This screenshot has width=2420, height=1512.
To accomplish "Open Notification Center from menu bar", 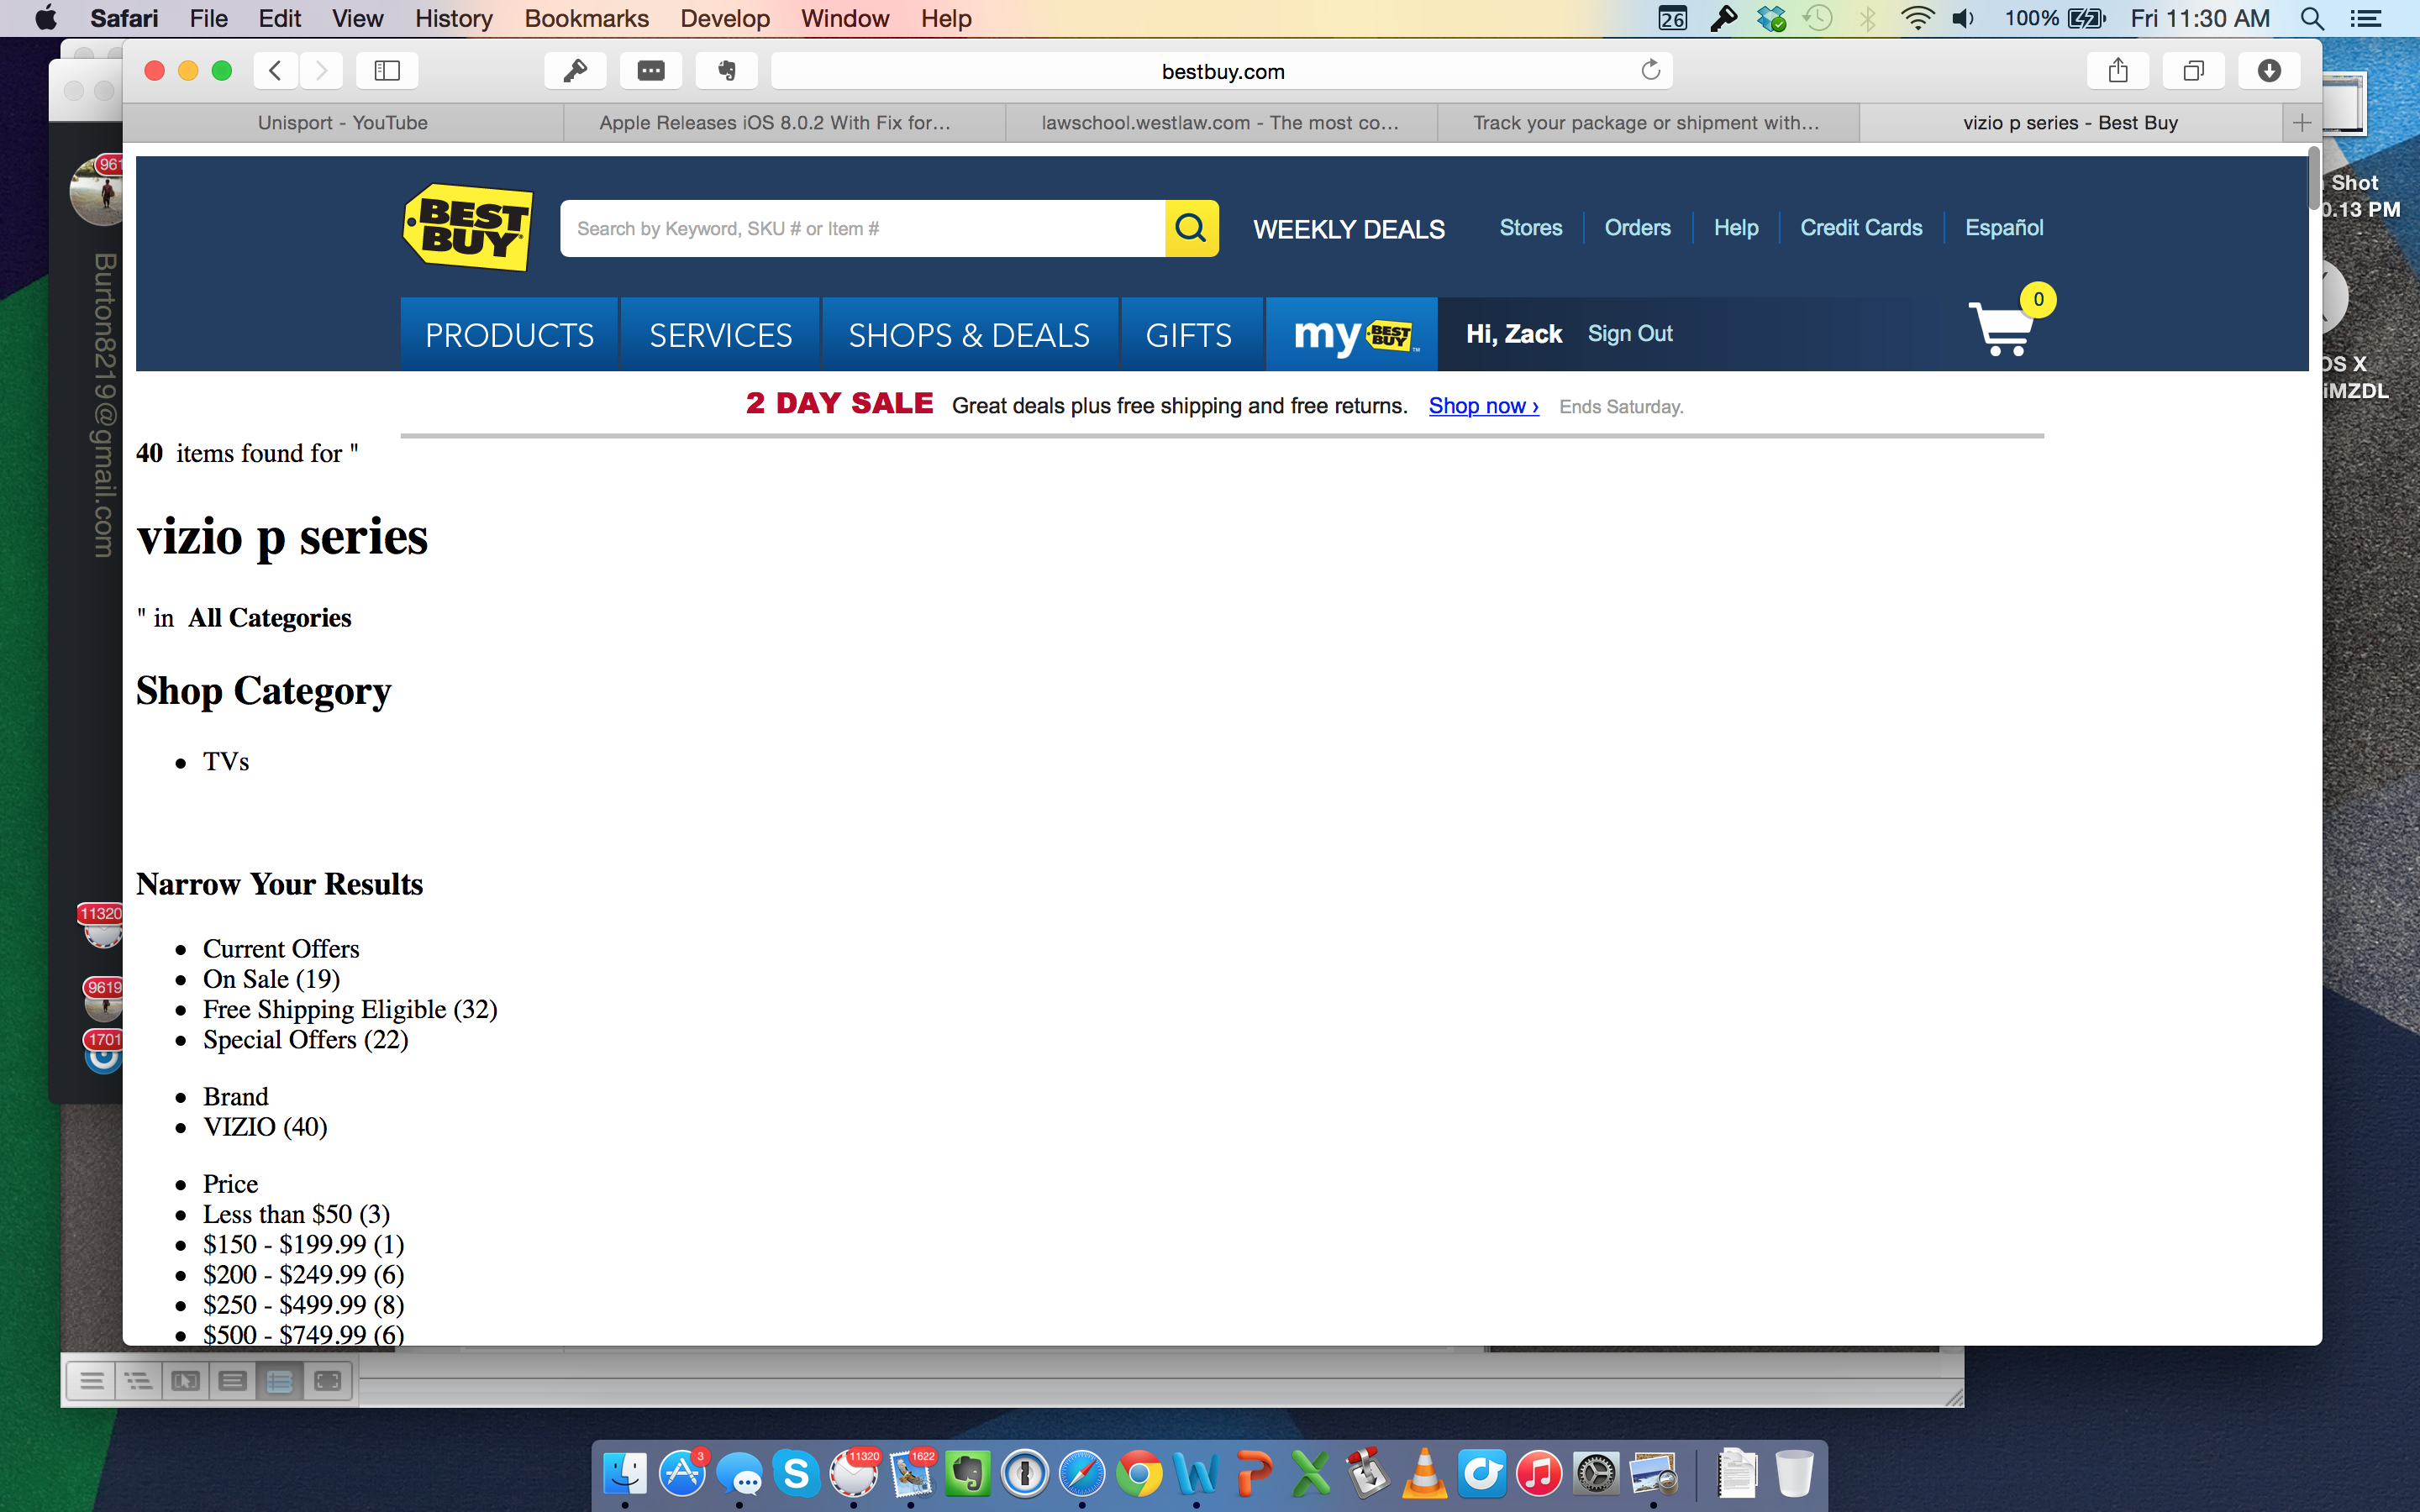I will (2365, 18).
